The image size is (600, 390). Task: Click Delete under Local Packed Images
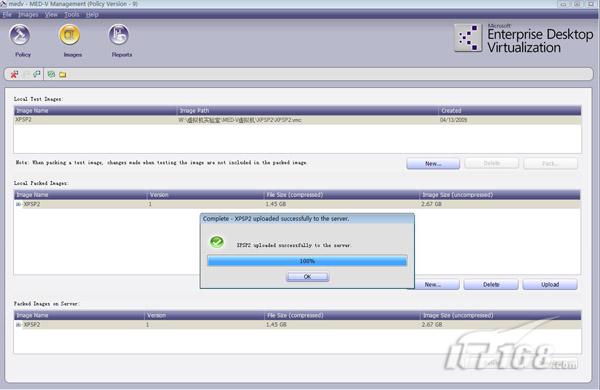pos(491,285)
